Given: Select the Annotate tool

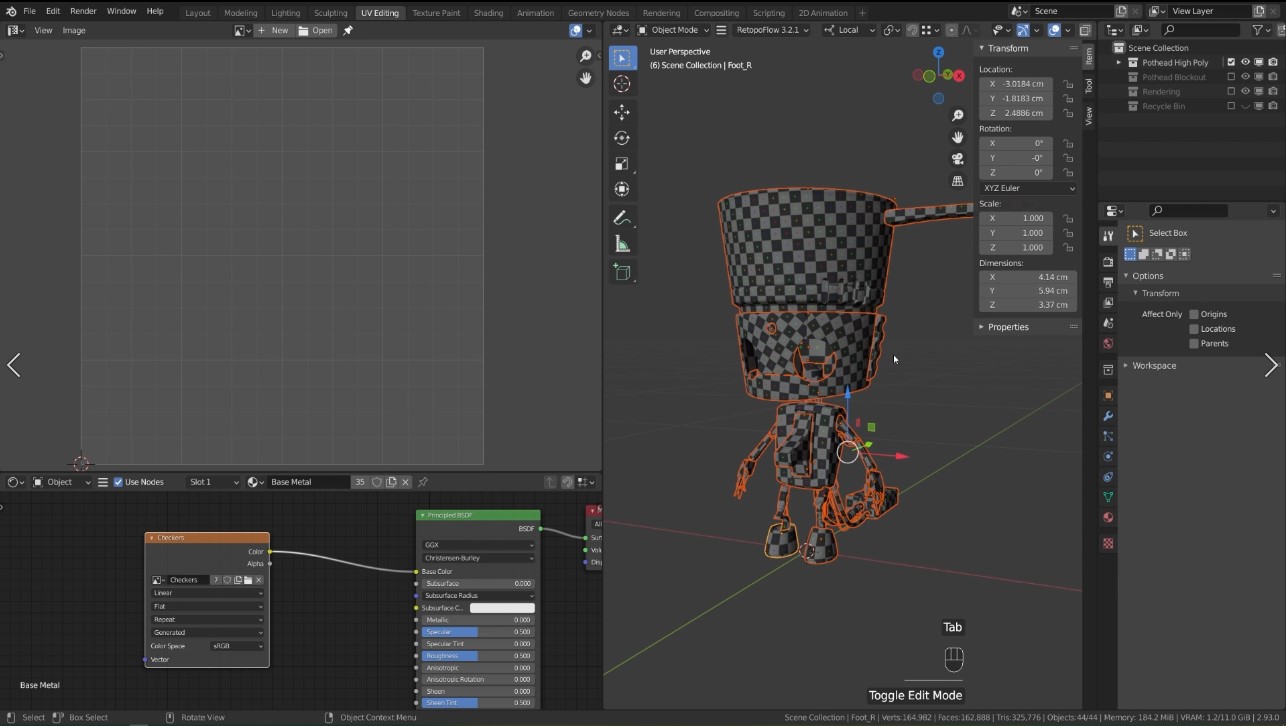Looking at the screenshot, I should pyautogui.click(x=622, y=218).
